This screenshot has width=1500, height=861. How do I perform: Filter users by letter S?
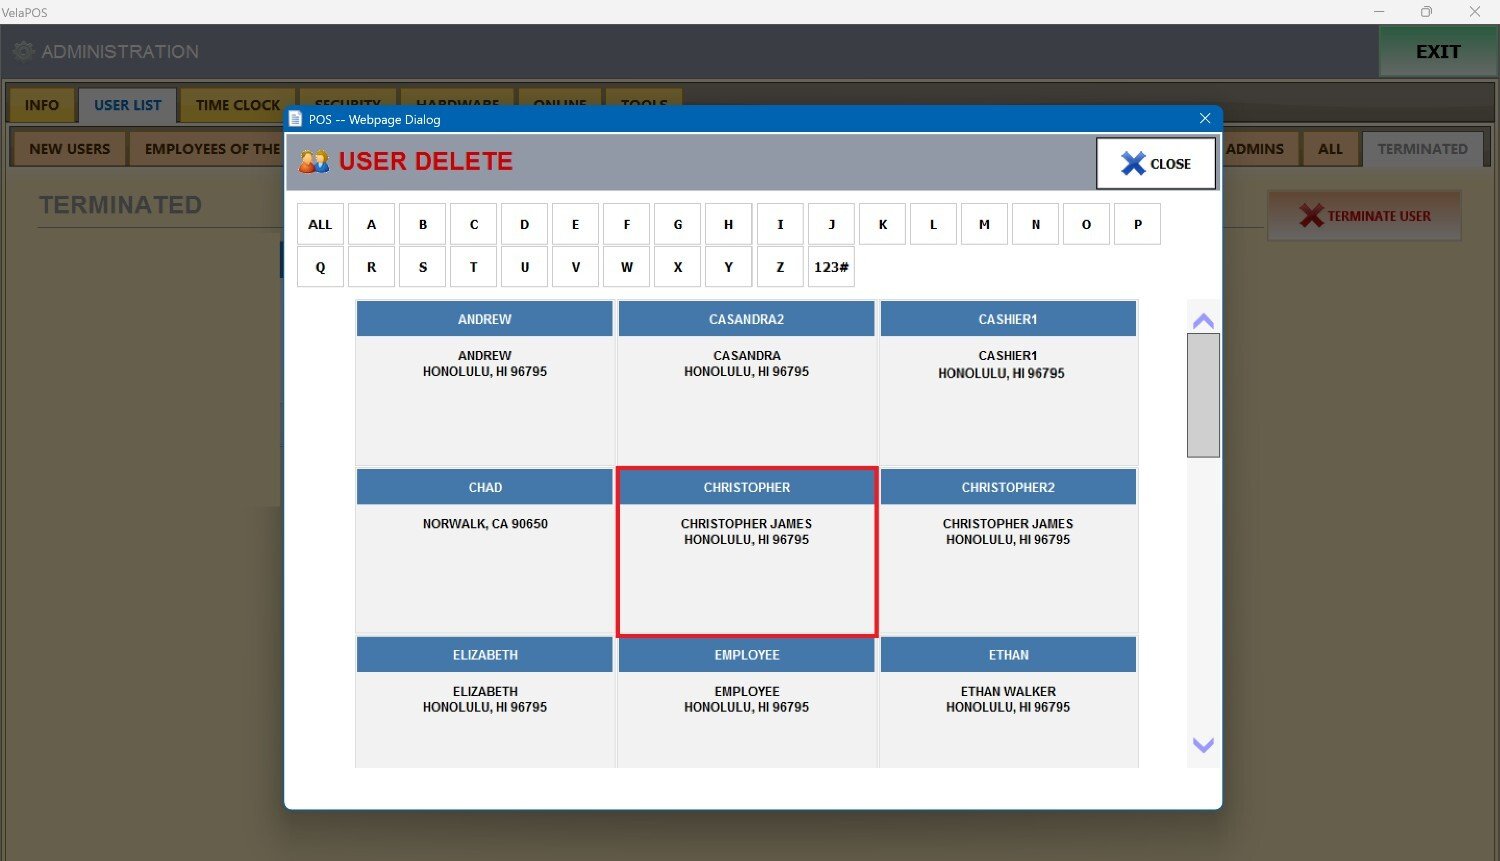(x=423, y=267)
